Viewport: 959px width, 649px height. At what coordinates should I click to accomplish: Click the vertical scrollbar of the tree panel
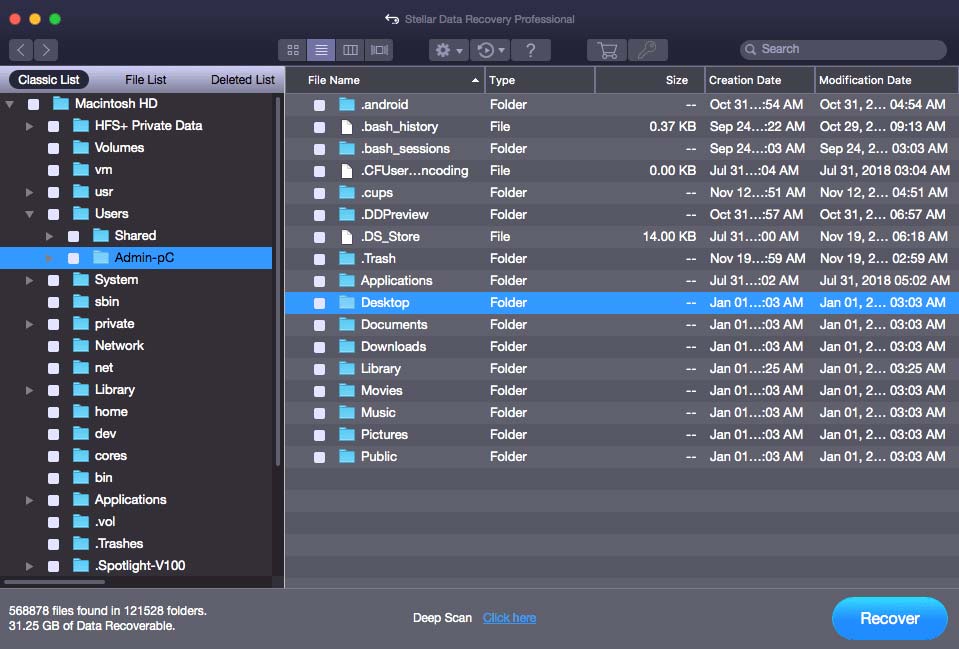(278, 281)
